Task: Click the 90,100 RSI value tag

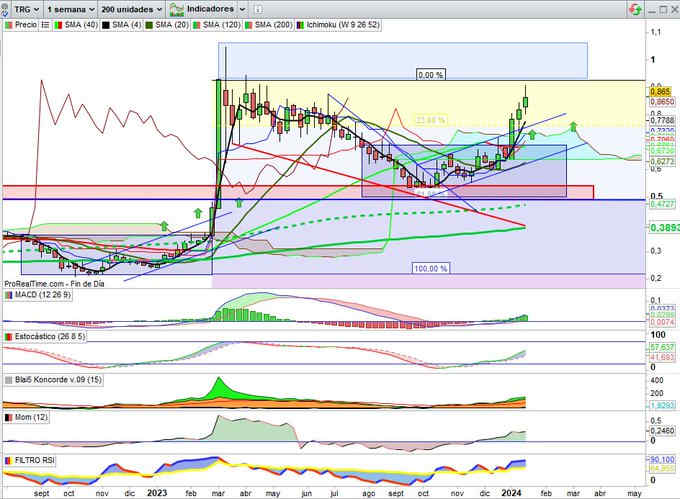Action: [662, 460]
